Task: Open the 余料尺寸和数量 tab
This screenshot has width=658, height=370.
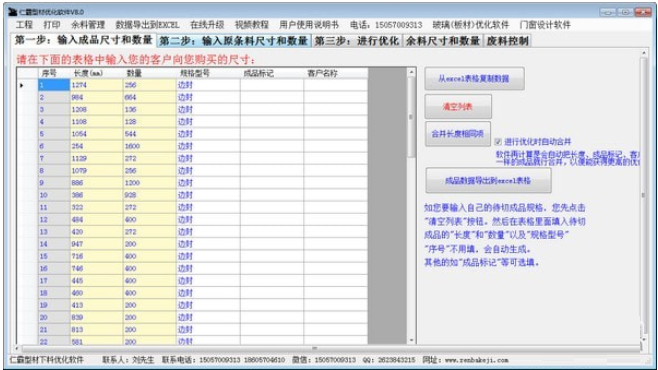Action: point(443,41)
